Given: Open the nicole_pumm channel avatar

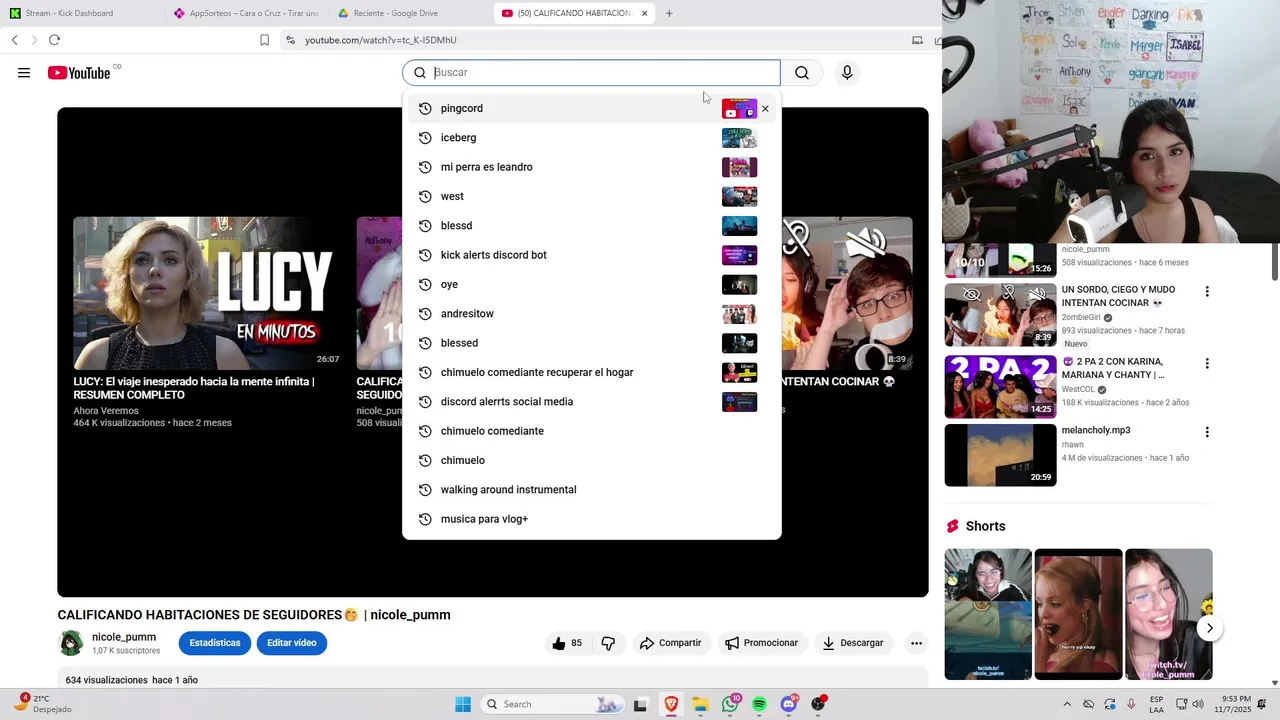Looking at the screenshot, I should point(71,643).
